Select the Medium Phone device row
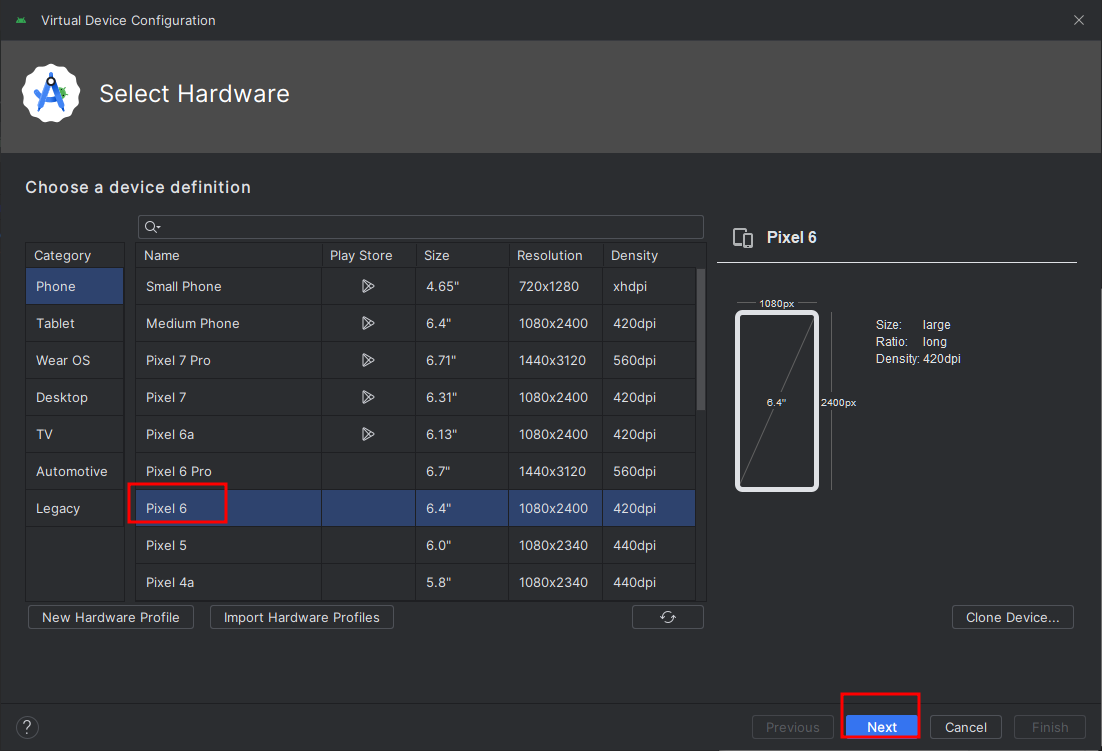The image size is (1102, 751). [x=415, y=323]
